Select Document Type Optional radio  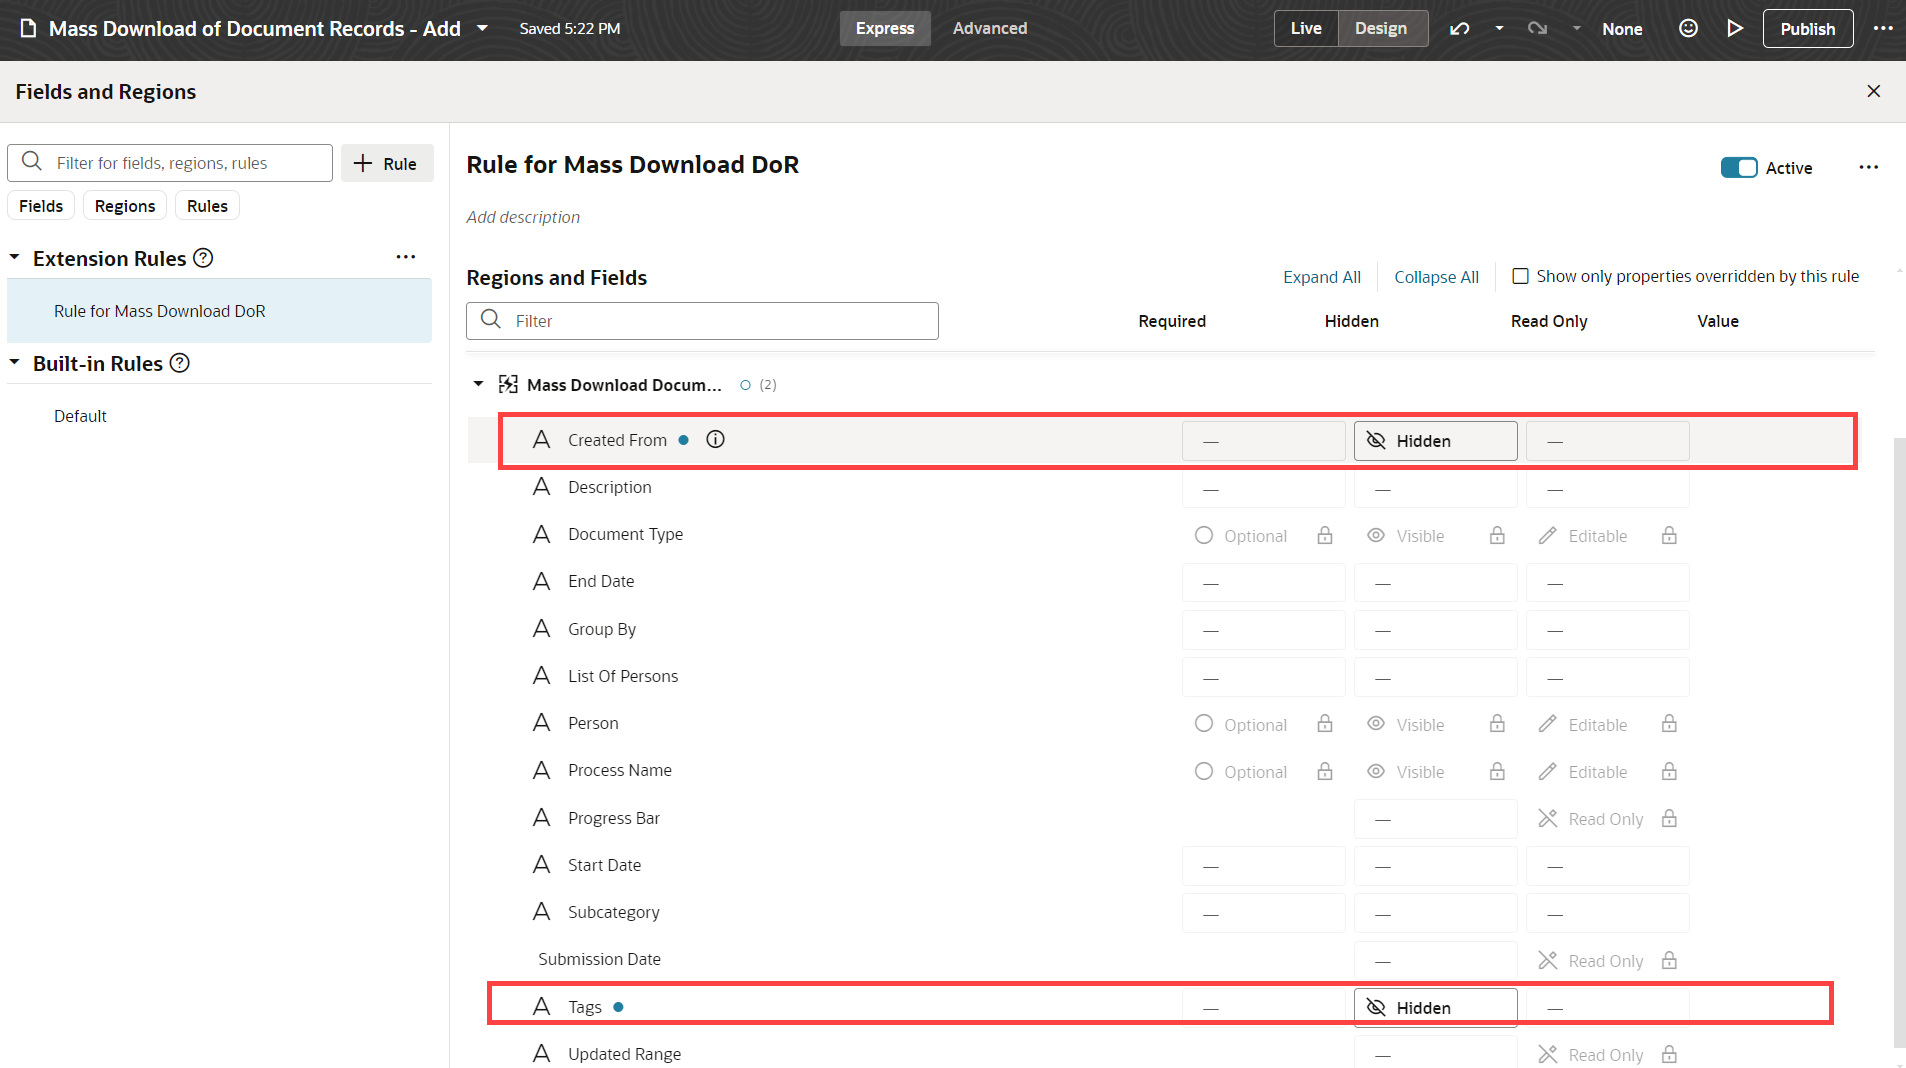1203,535
